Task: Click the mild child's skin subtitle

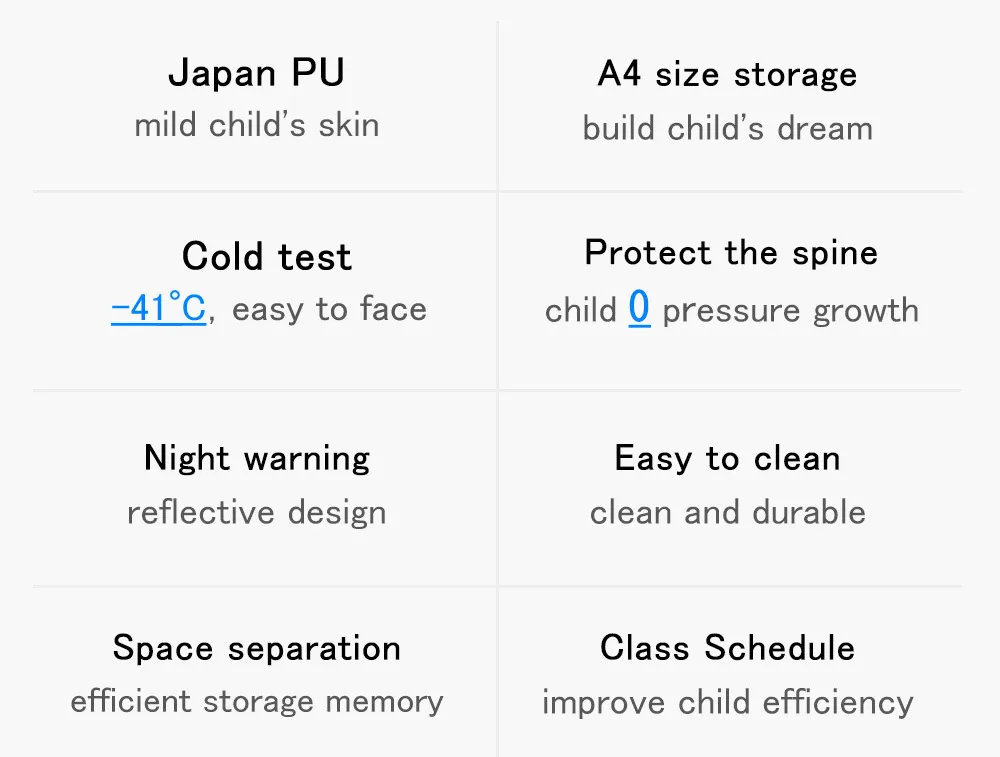Action: [x=257, y=125]
